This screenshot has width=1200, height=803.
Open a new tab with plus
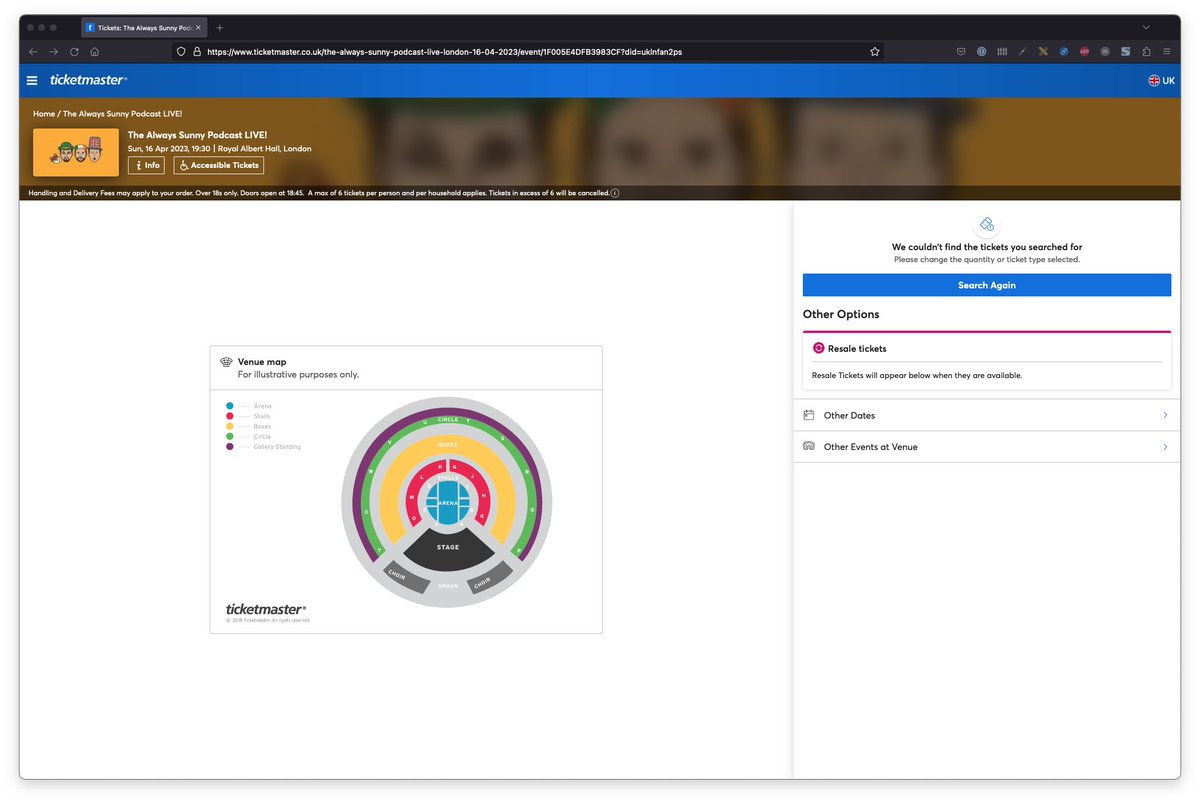[x=220, y=27]
